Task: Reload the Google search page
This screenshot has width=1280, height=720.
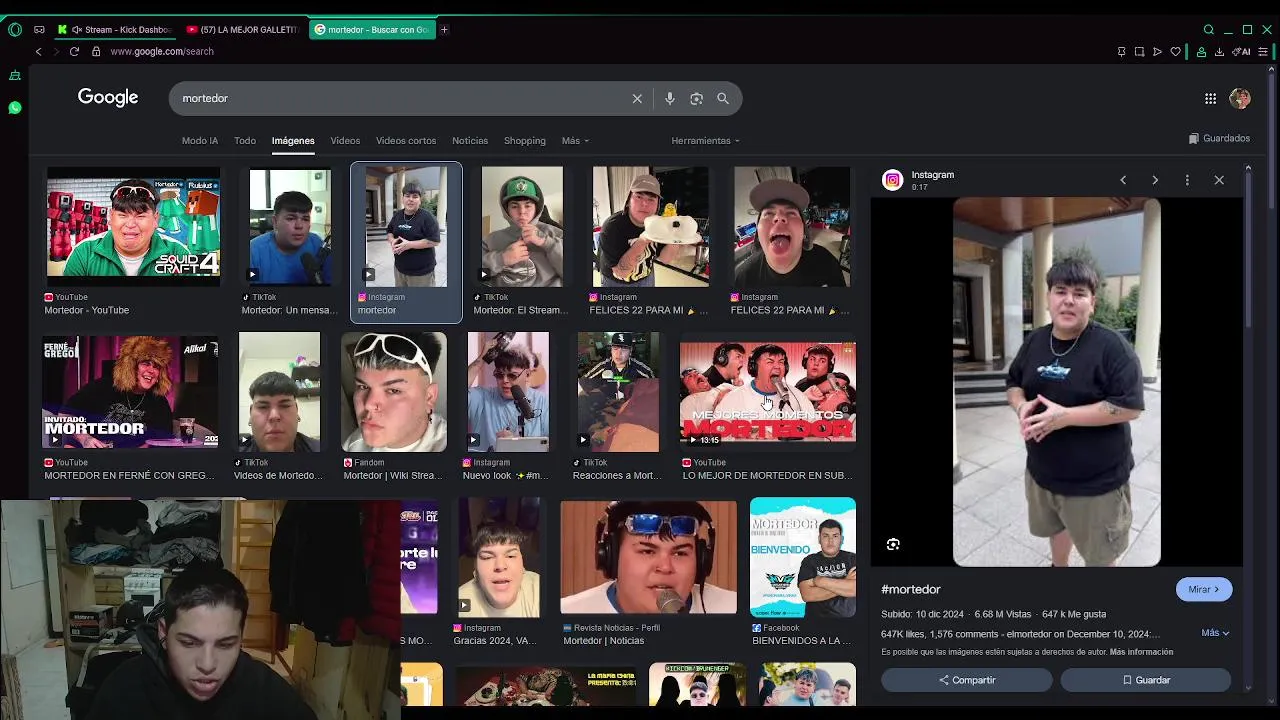Action: click(x=74, y=51)
